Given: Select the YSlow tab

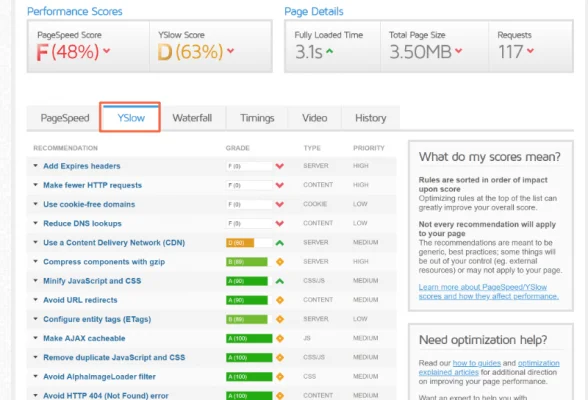Looking at the screenshot, I should pyautogui.click(x=130, y=118).
